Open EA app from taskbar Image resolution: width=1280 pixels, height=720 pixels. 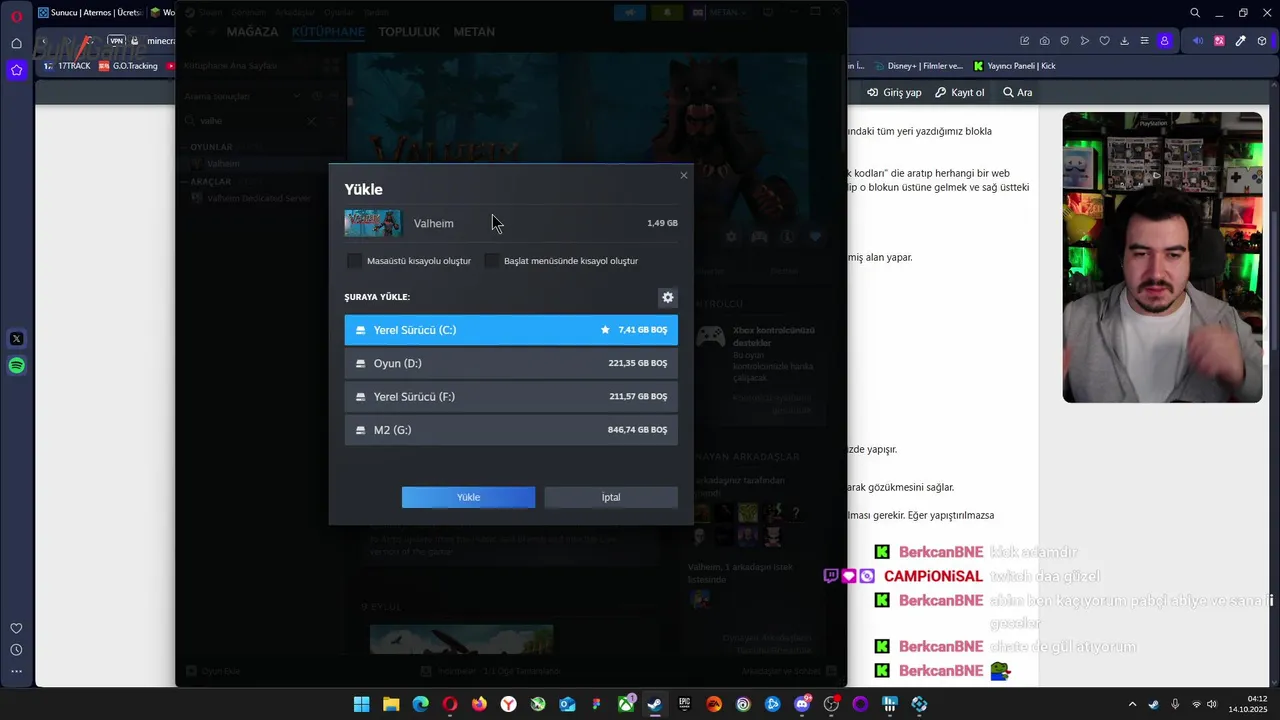tap(714, 704)
